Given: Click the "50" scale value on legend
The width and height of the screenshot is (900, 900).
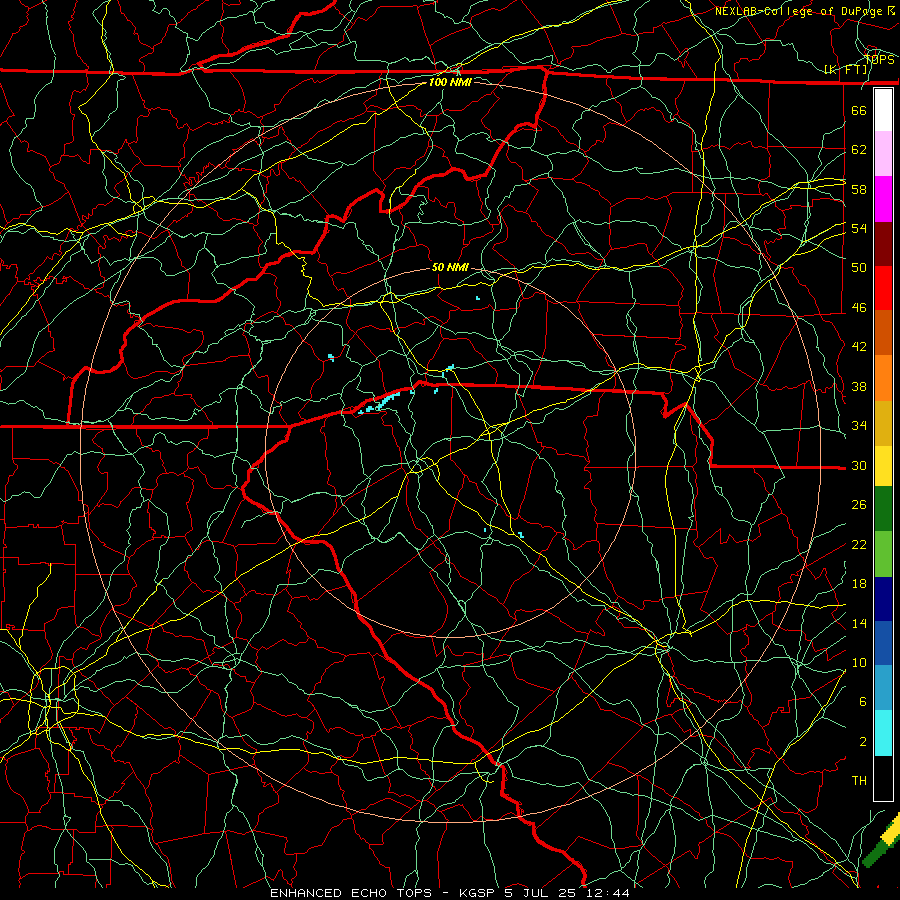Looking at the screenshot, I should tap(859, 267).
